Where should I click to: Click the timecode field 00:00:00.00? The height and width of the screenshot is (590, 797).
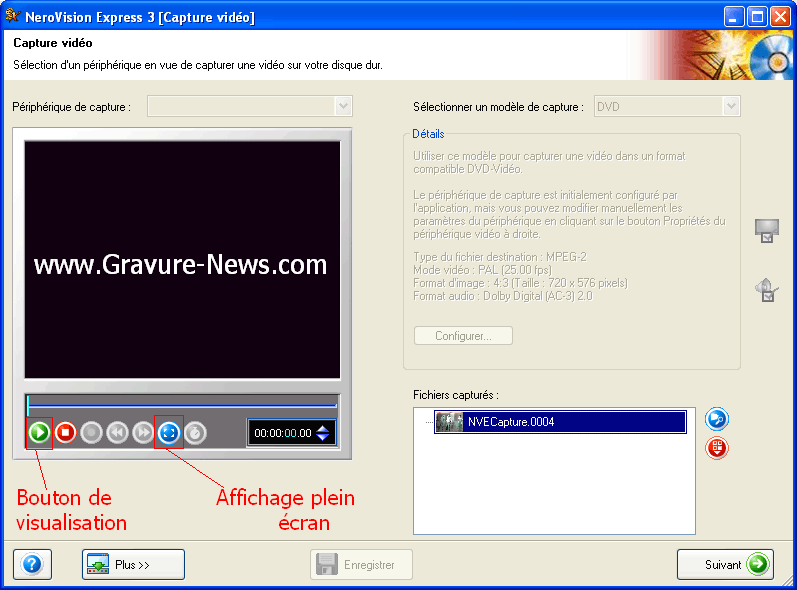click(x=283, y=433)
